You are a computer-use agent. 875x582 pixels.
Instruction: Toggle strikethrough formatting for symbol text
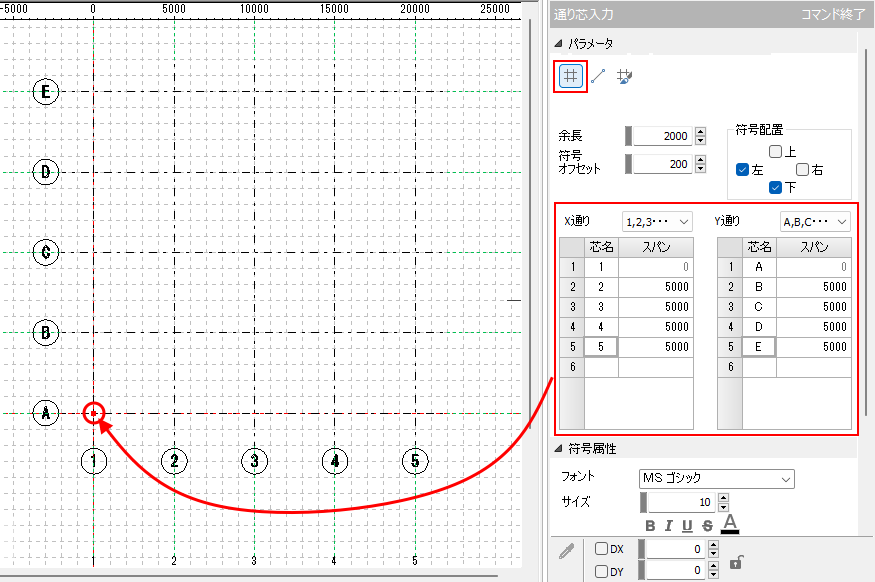click(707, 526)
